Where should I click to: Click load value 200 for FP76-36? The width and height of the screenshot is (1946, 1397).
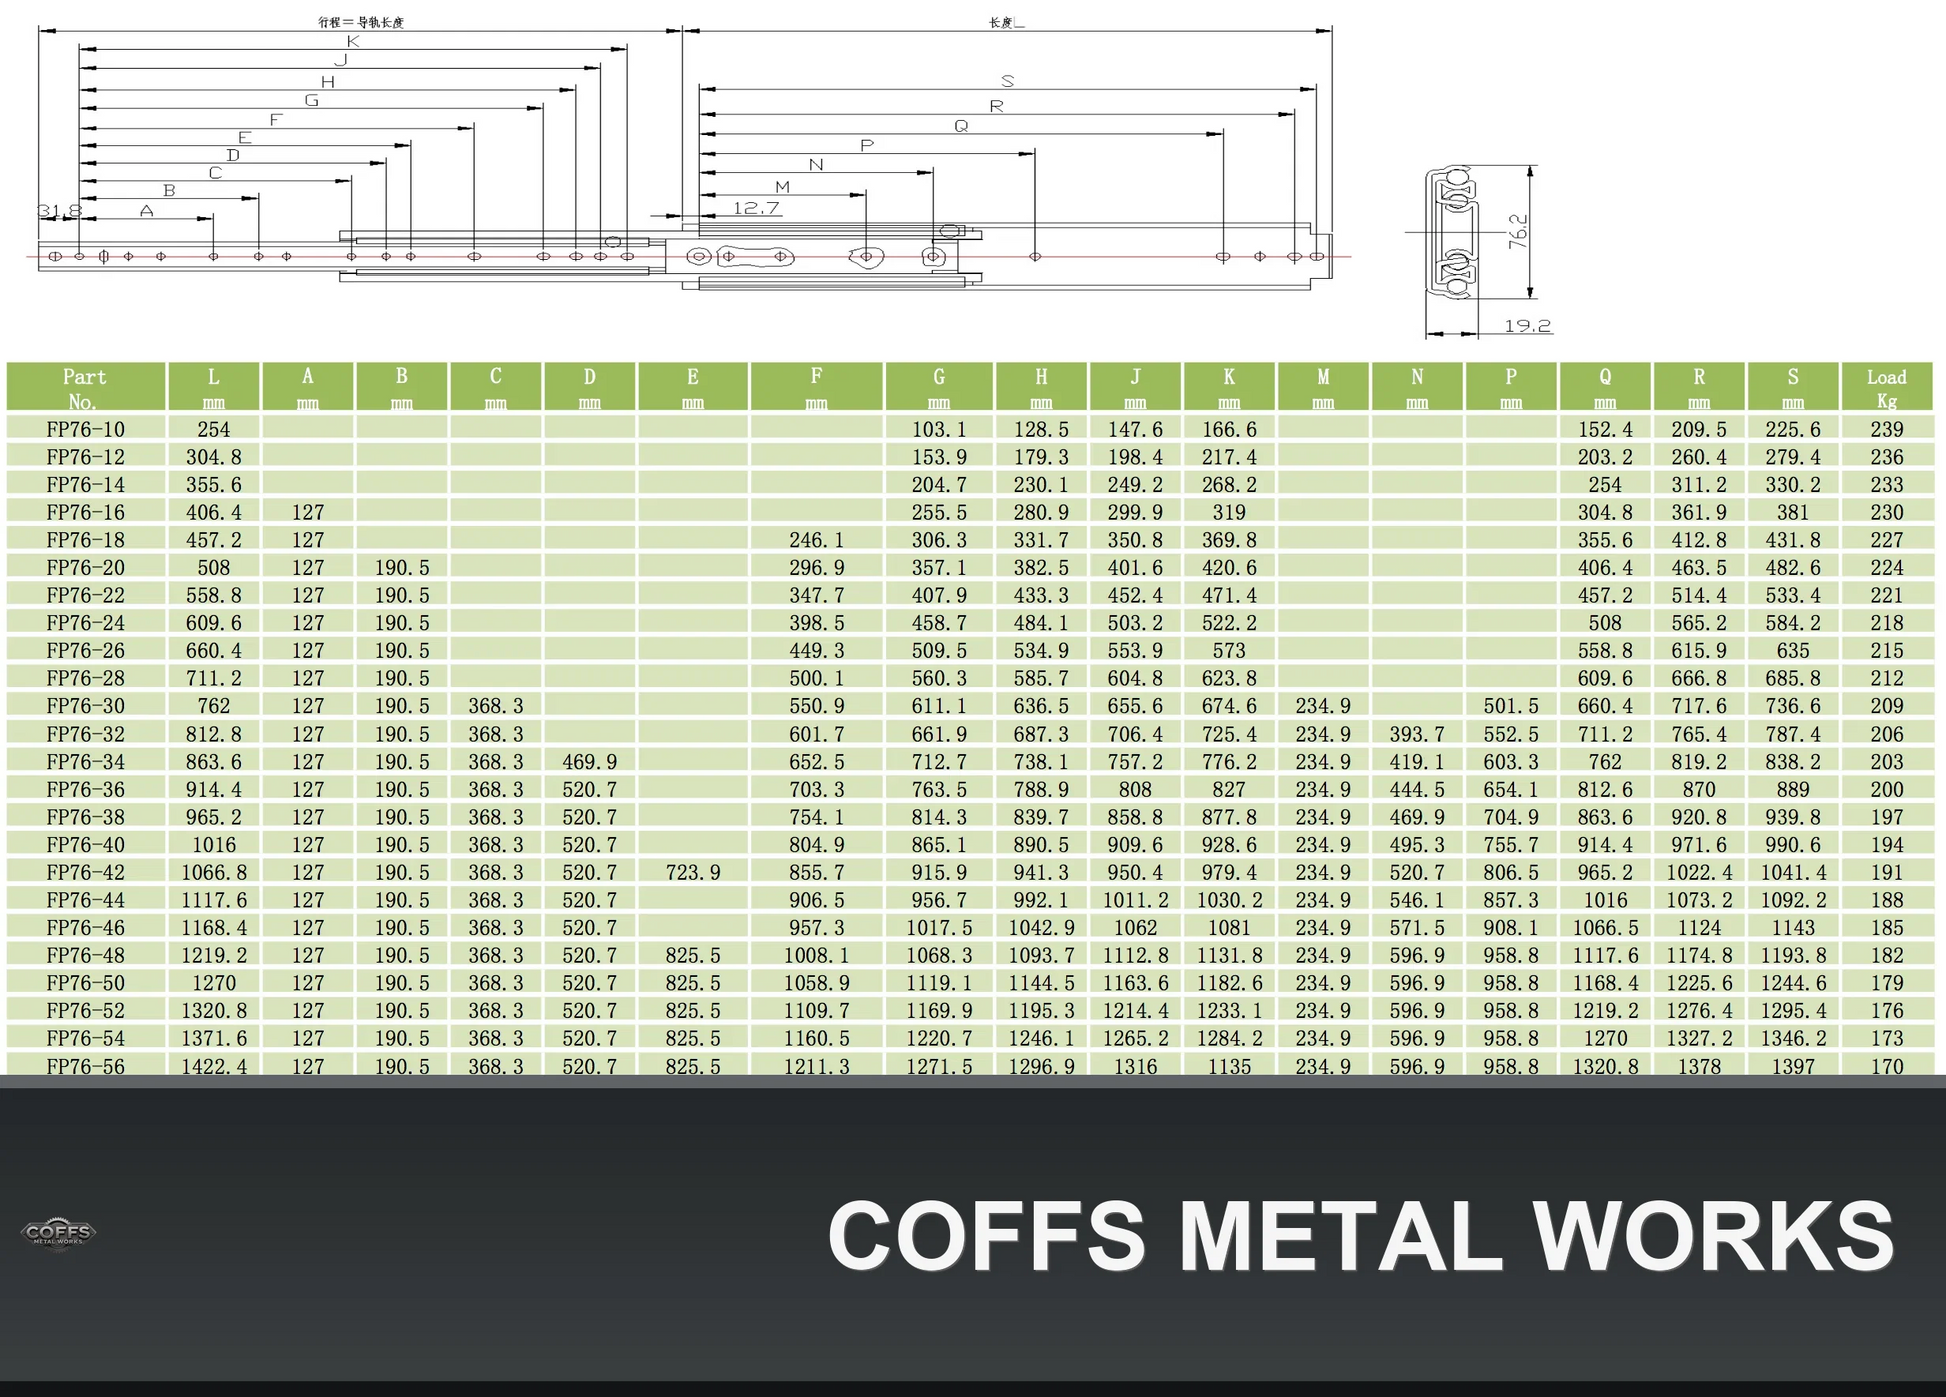coord(1886,790)
